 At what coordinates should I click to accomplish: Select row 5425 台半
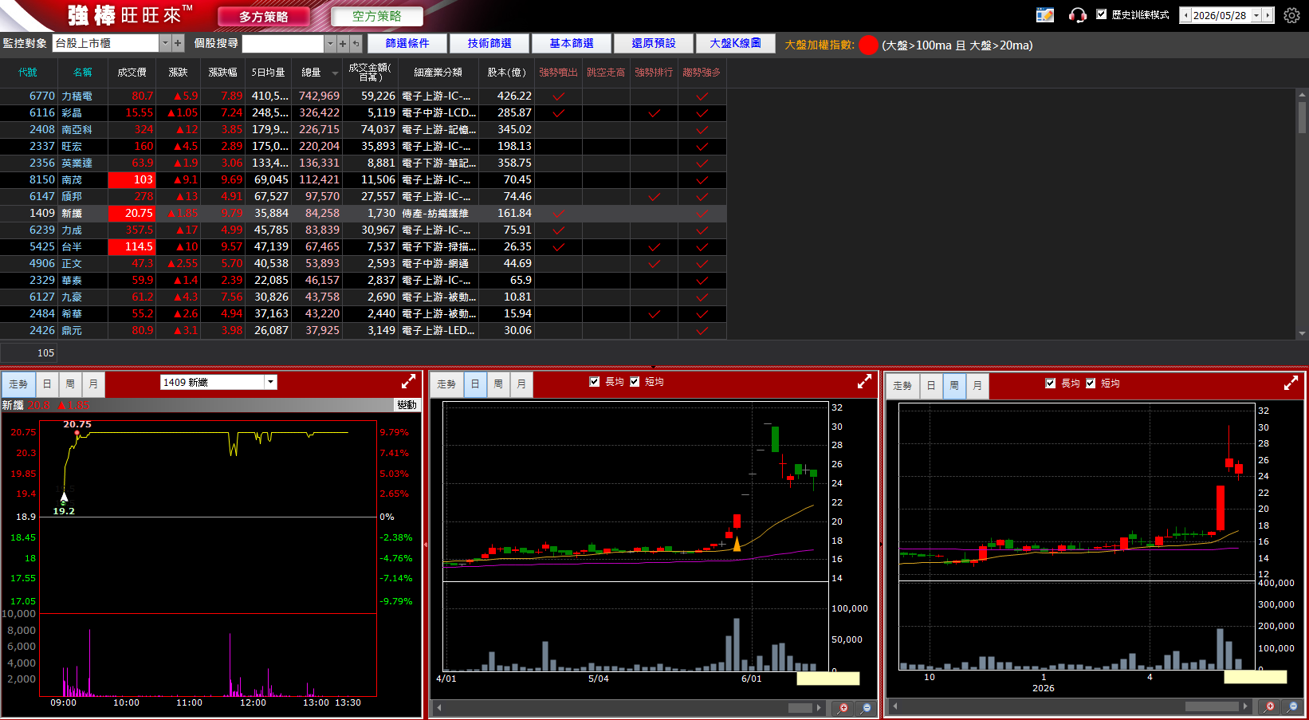[363, 247]
